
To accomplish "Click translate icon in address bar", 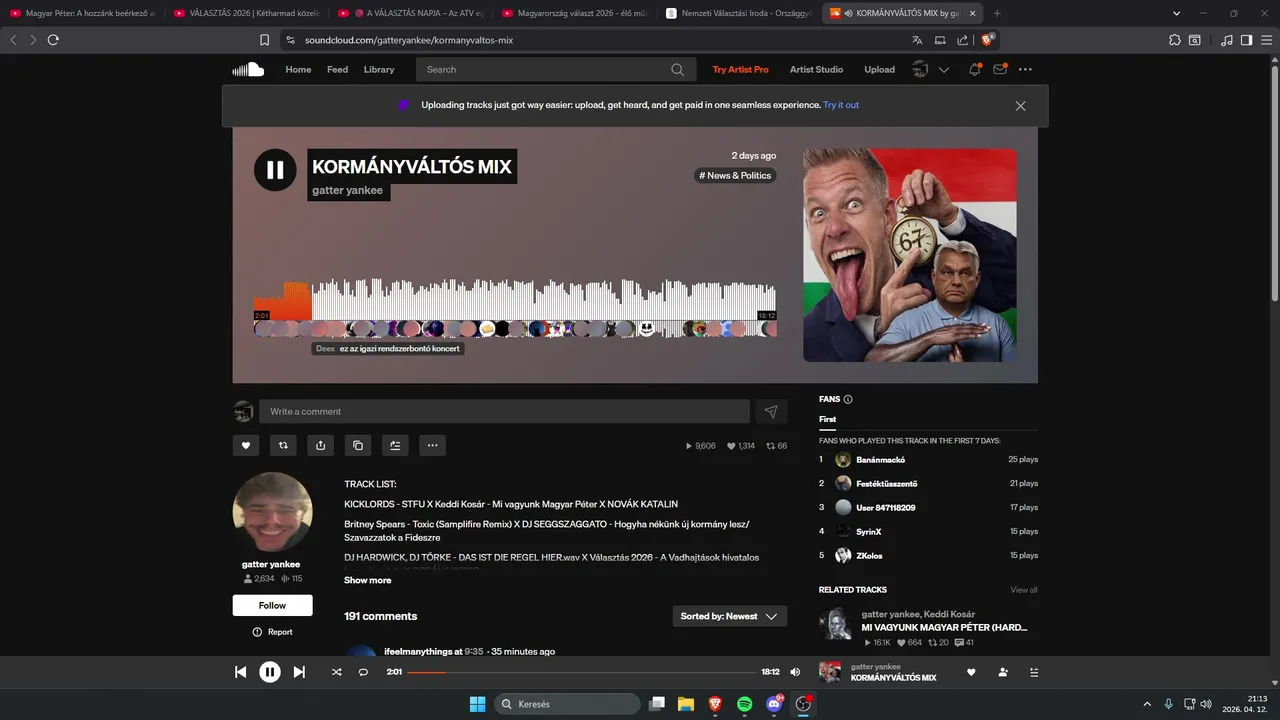I will point(917,40).
